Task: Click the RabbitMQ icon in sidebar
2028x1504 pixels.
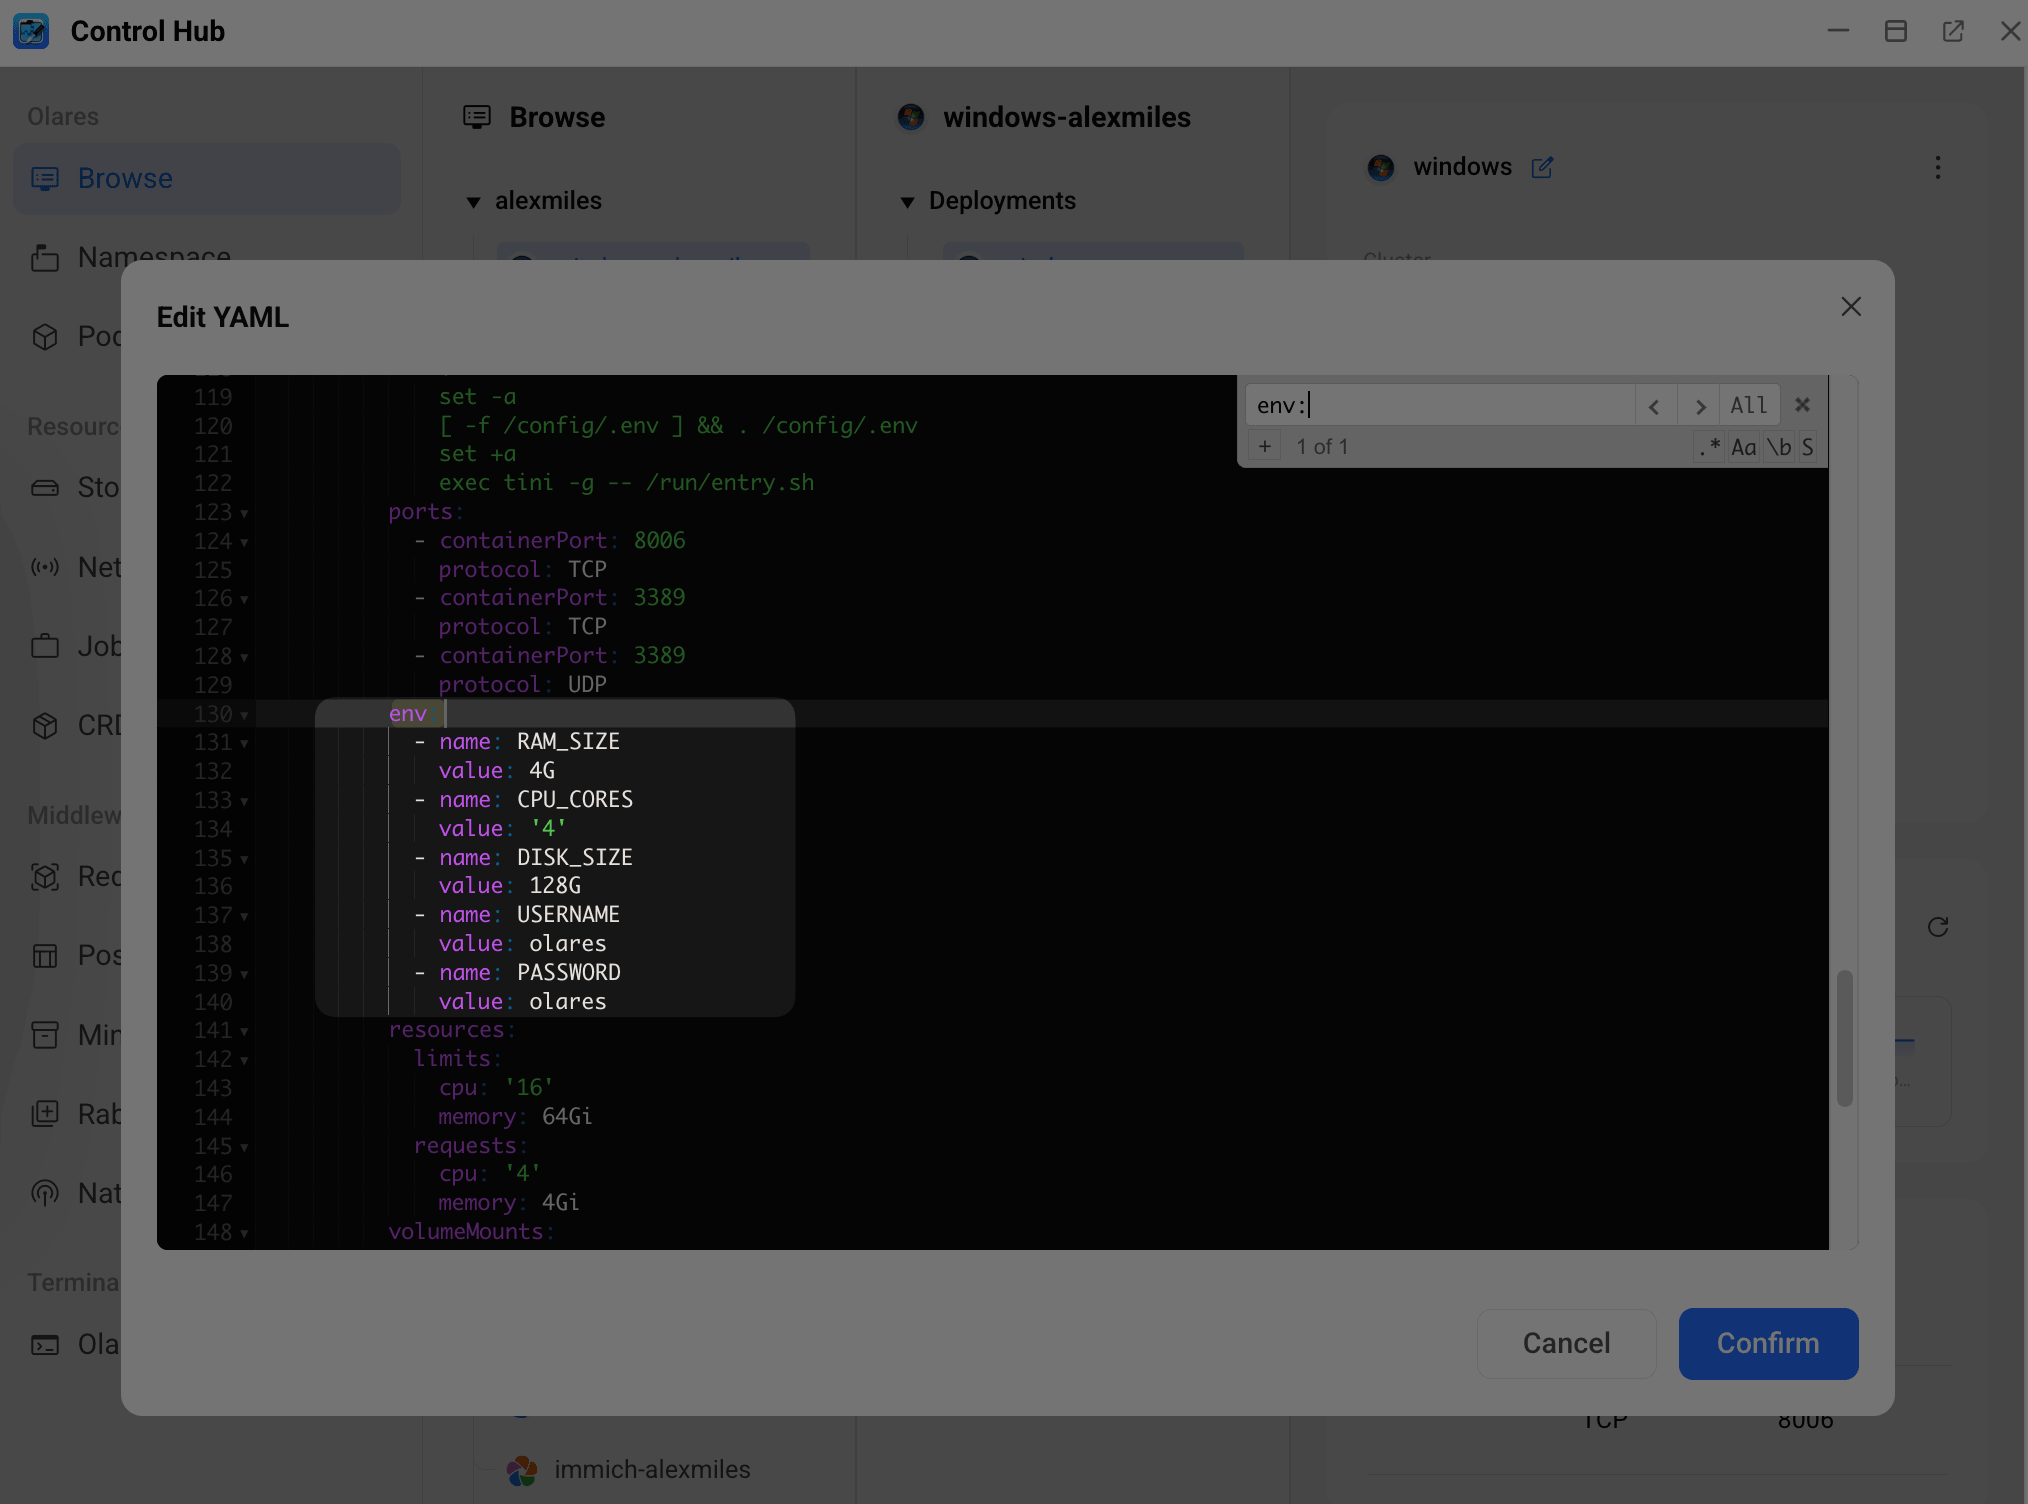Action: [x=45, y=1114]
